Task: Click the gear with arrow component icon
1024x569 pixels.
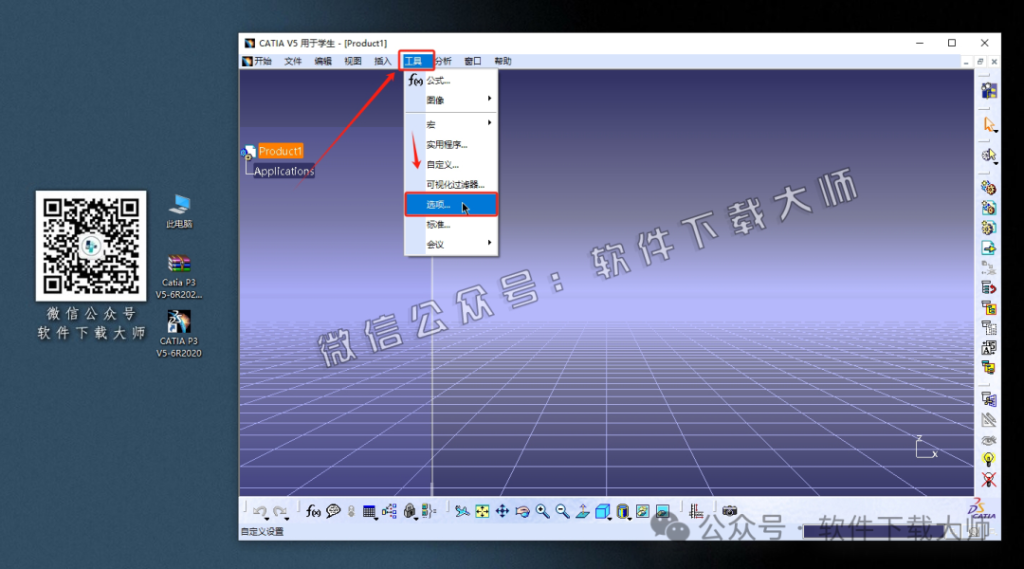Action: [989, 155]
